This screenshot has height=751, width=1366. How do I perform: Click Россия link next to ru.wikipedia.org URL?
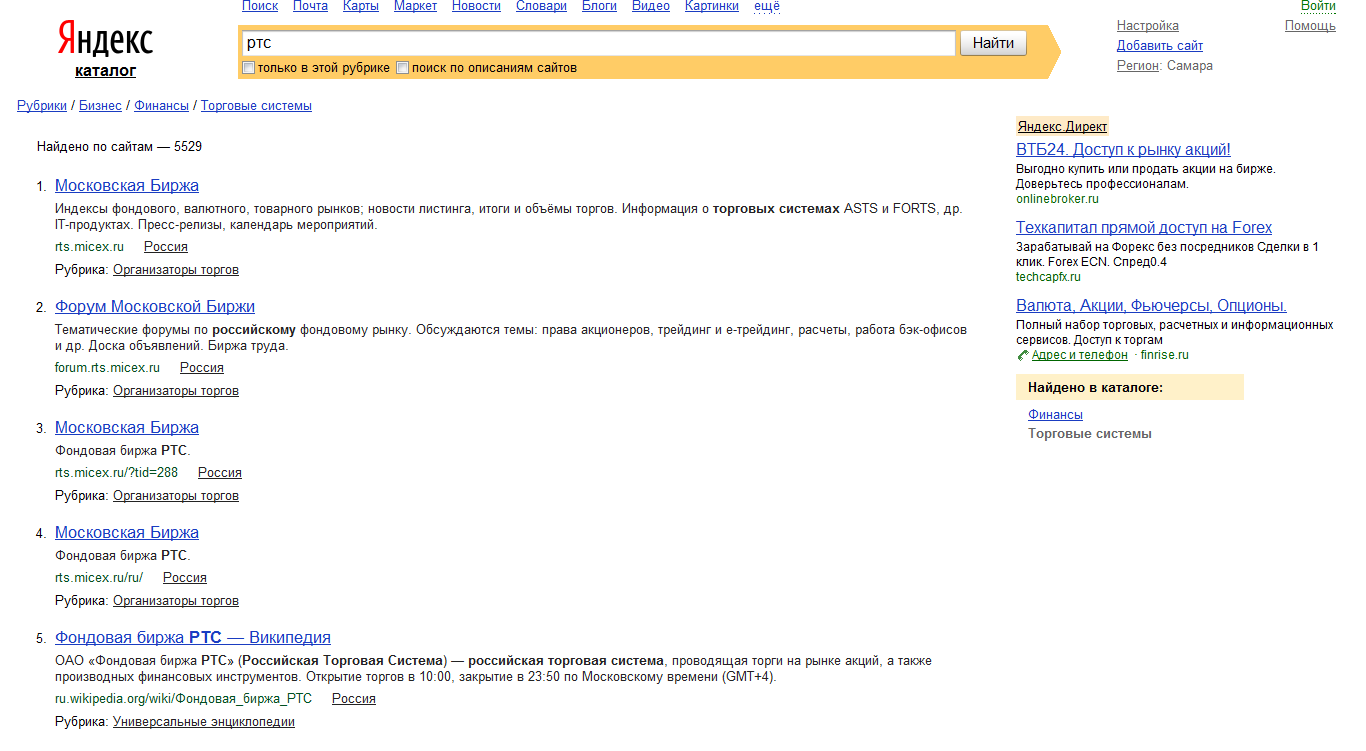click(x=354, y=699)
